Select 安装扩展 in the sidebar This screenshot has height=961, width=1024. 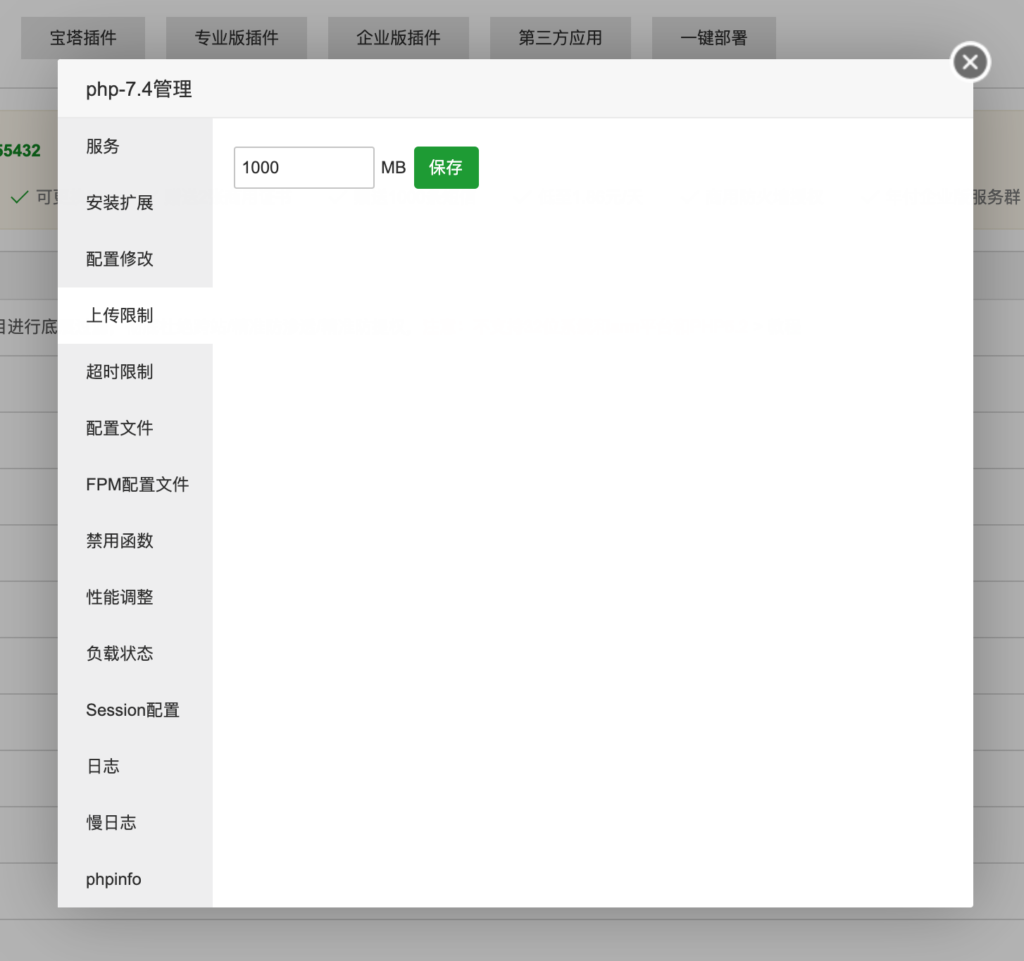click(x=120, y=203)
